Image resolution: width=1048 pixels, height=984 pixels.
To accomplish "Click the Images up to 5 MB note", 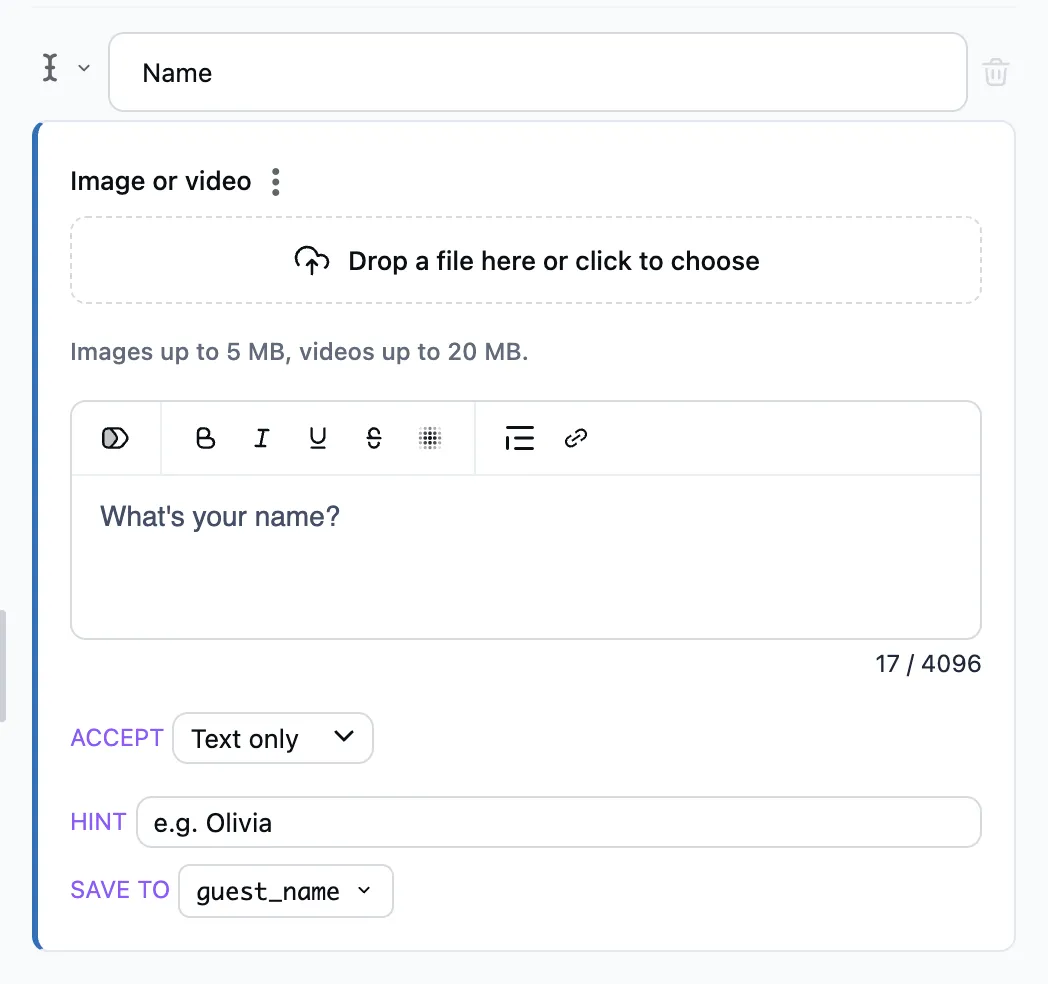I will click(299, 352).
